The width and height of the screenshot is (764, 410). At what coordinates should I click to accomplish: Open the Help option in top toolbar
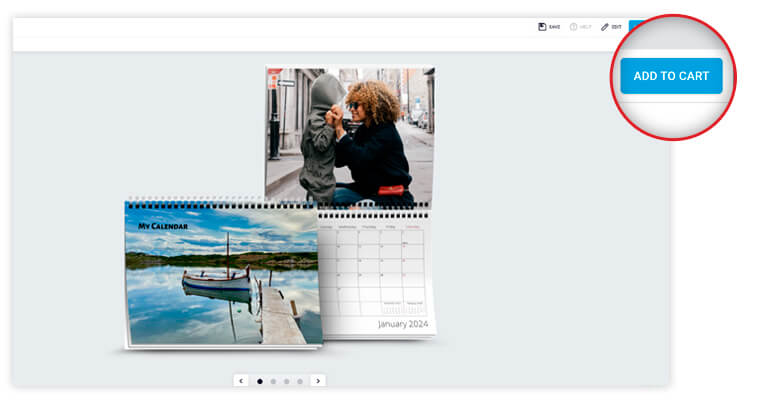[580, 27]
